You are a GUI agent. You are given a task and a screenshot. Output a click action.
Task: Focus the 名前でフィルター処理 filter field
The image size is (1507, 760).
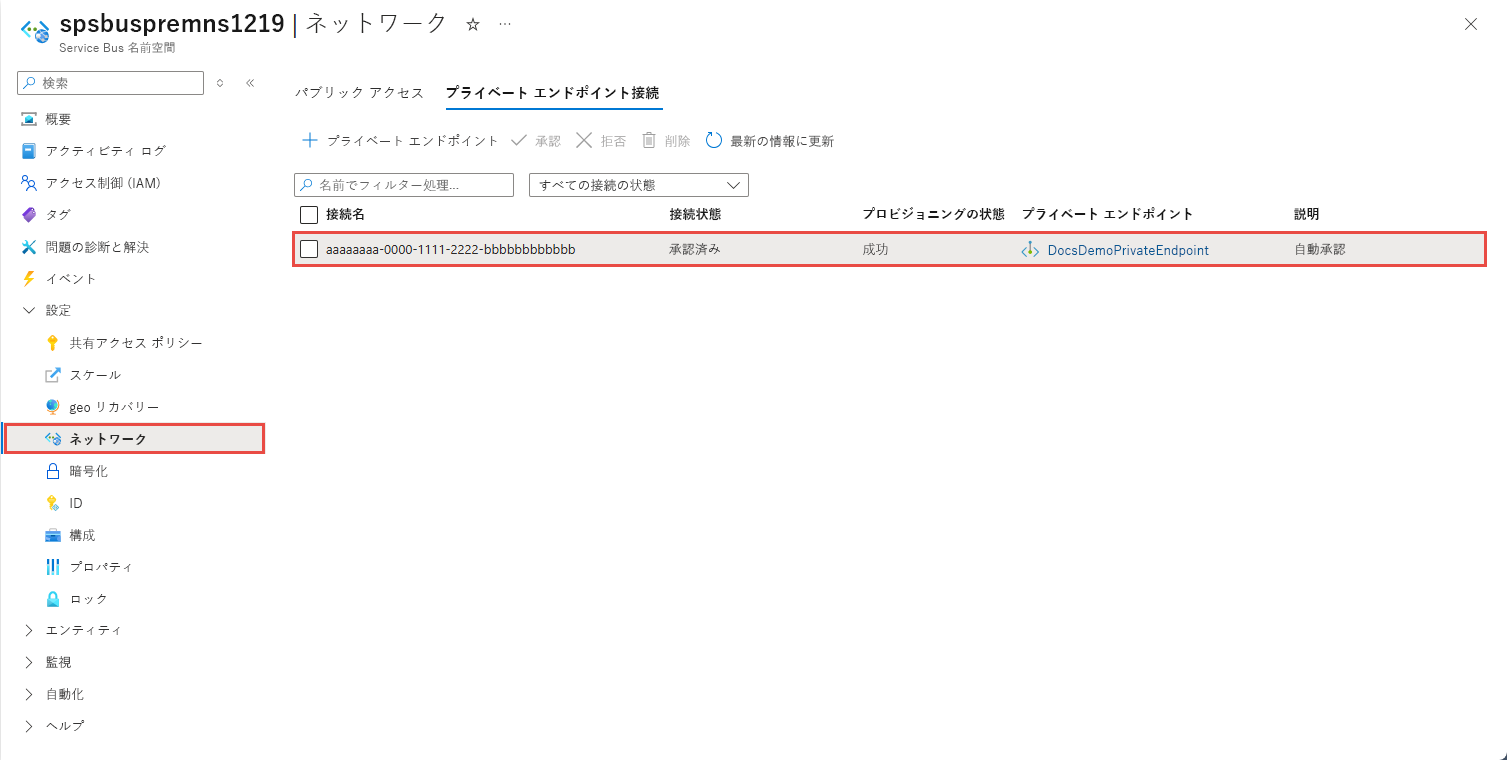pyautogui.click(x=404, y=185)
